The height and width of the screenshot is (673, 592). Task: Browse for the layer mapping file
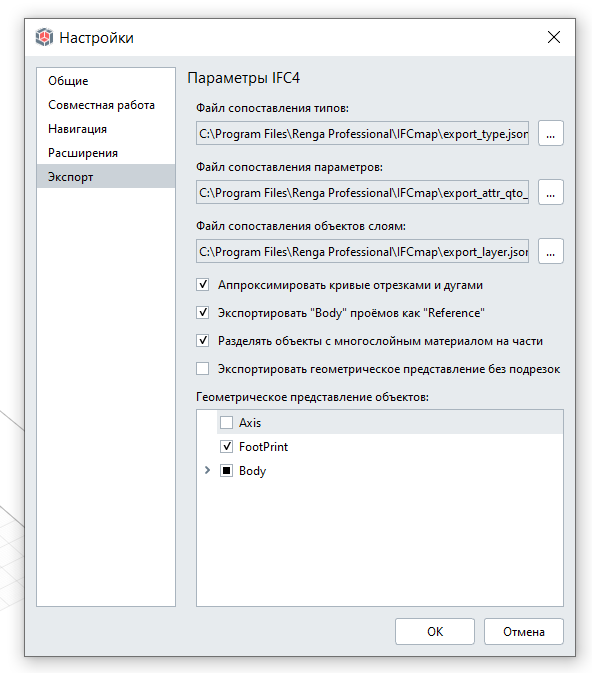point(551,251)
